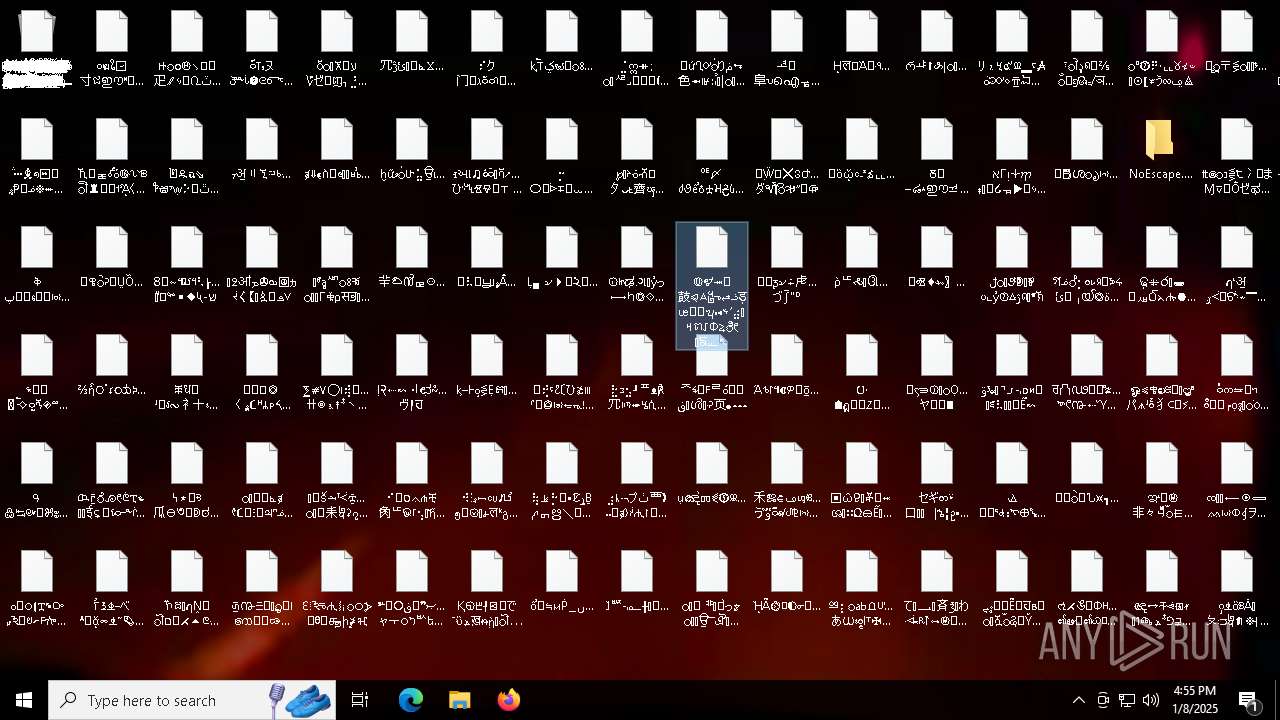
Task: Open the Windows Start menu
Action: click(24, 700)
